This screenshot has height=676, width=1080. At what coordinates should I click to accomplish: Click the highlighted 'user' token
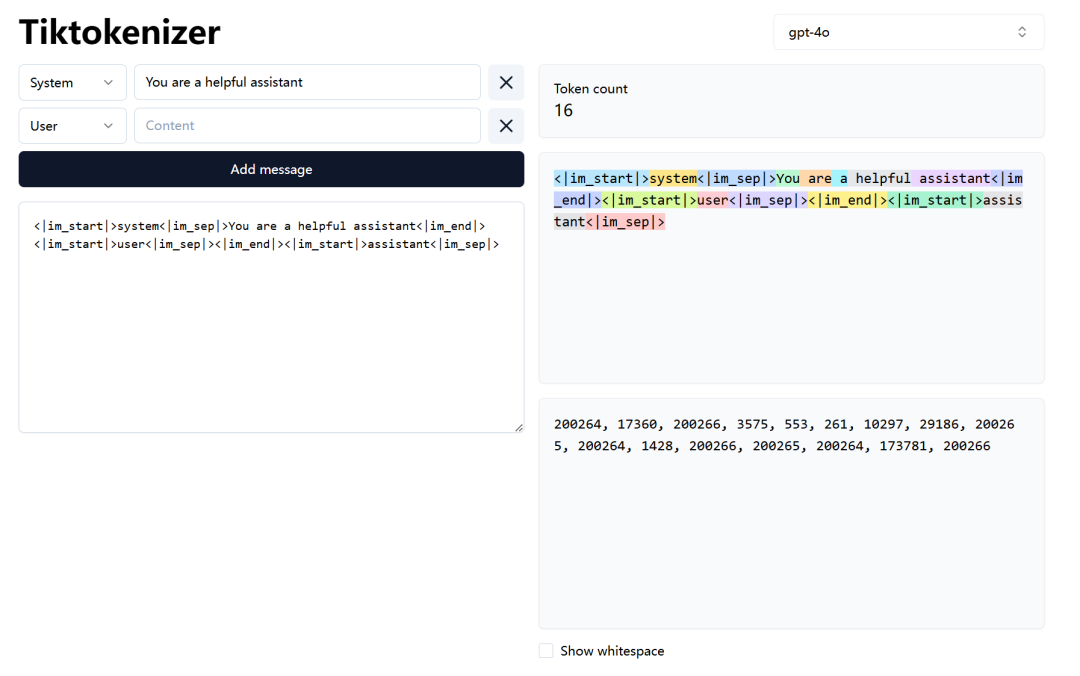tap(712, 201)
